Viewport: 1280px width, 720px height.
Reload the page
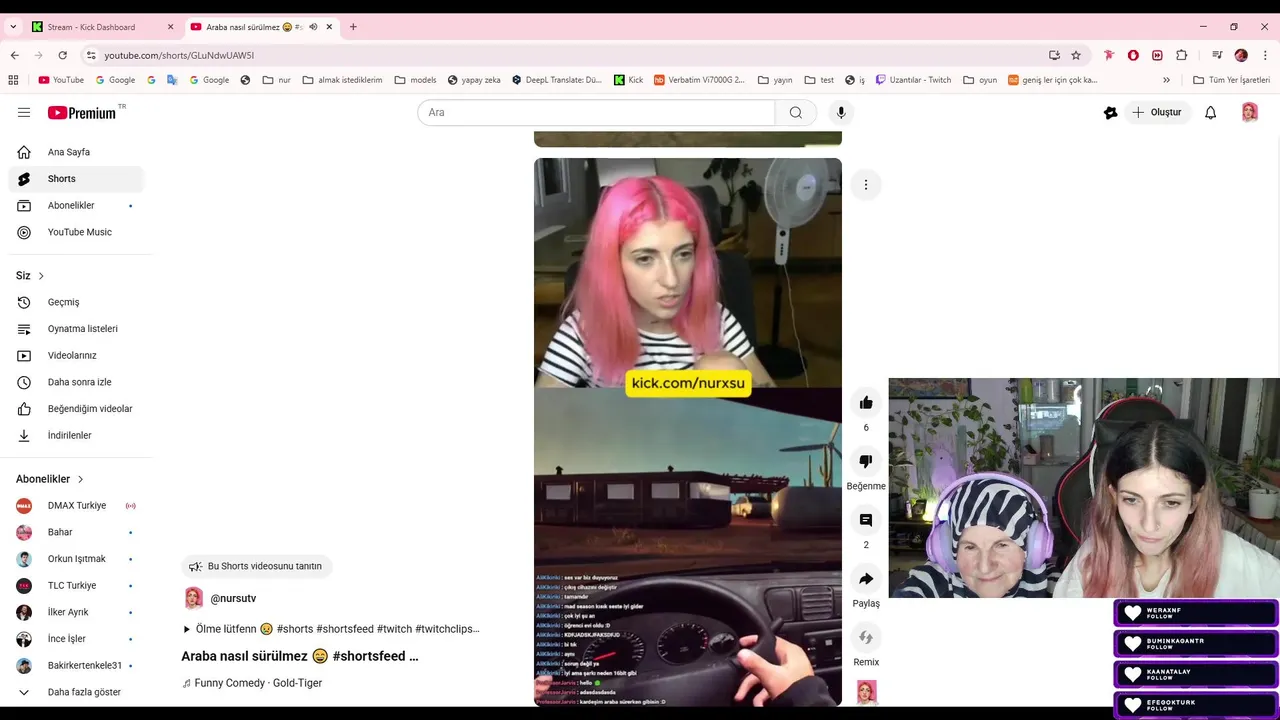[x=63, y=55]
